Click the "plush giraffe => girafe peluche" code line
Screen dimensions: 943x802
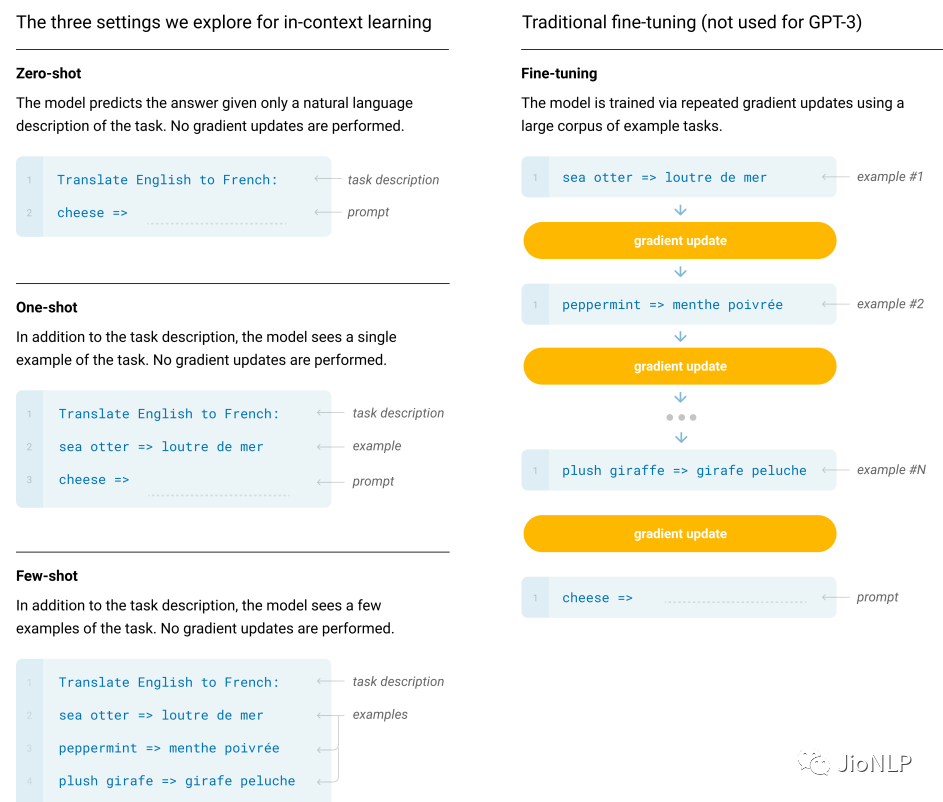click(684, 471)
